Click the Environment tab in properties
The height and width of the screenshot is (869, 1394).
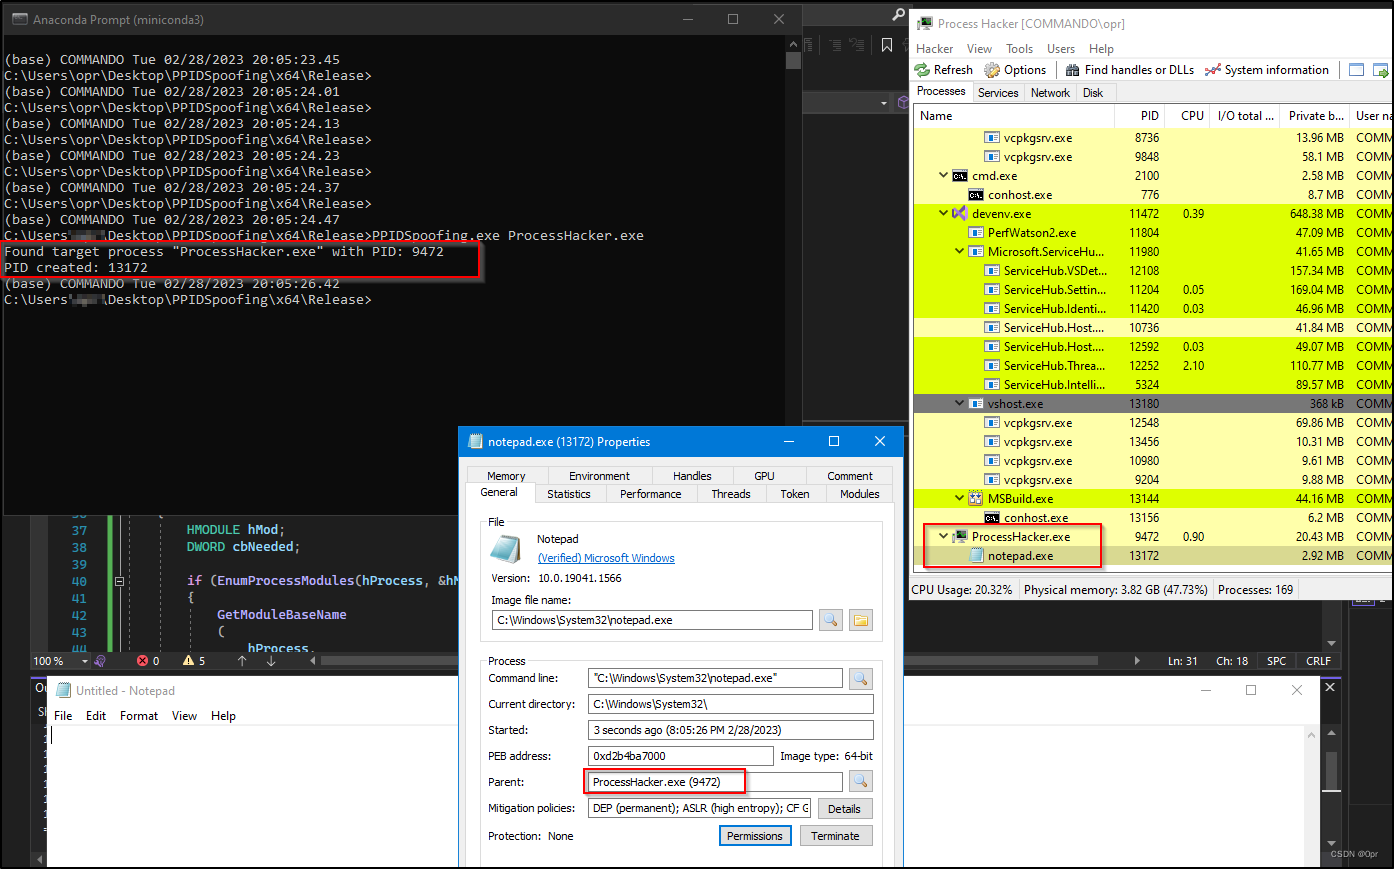[x=599, y=476]
